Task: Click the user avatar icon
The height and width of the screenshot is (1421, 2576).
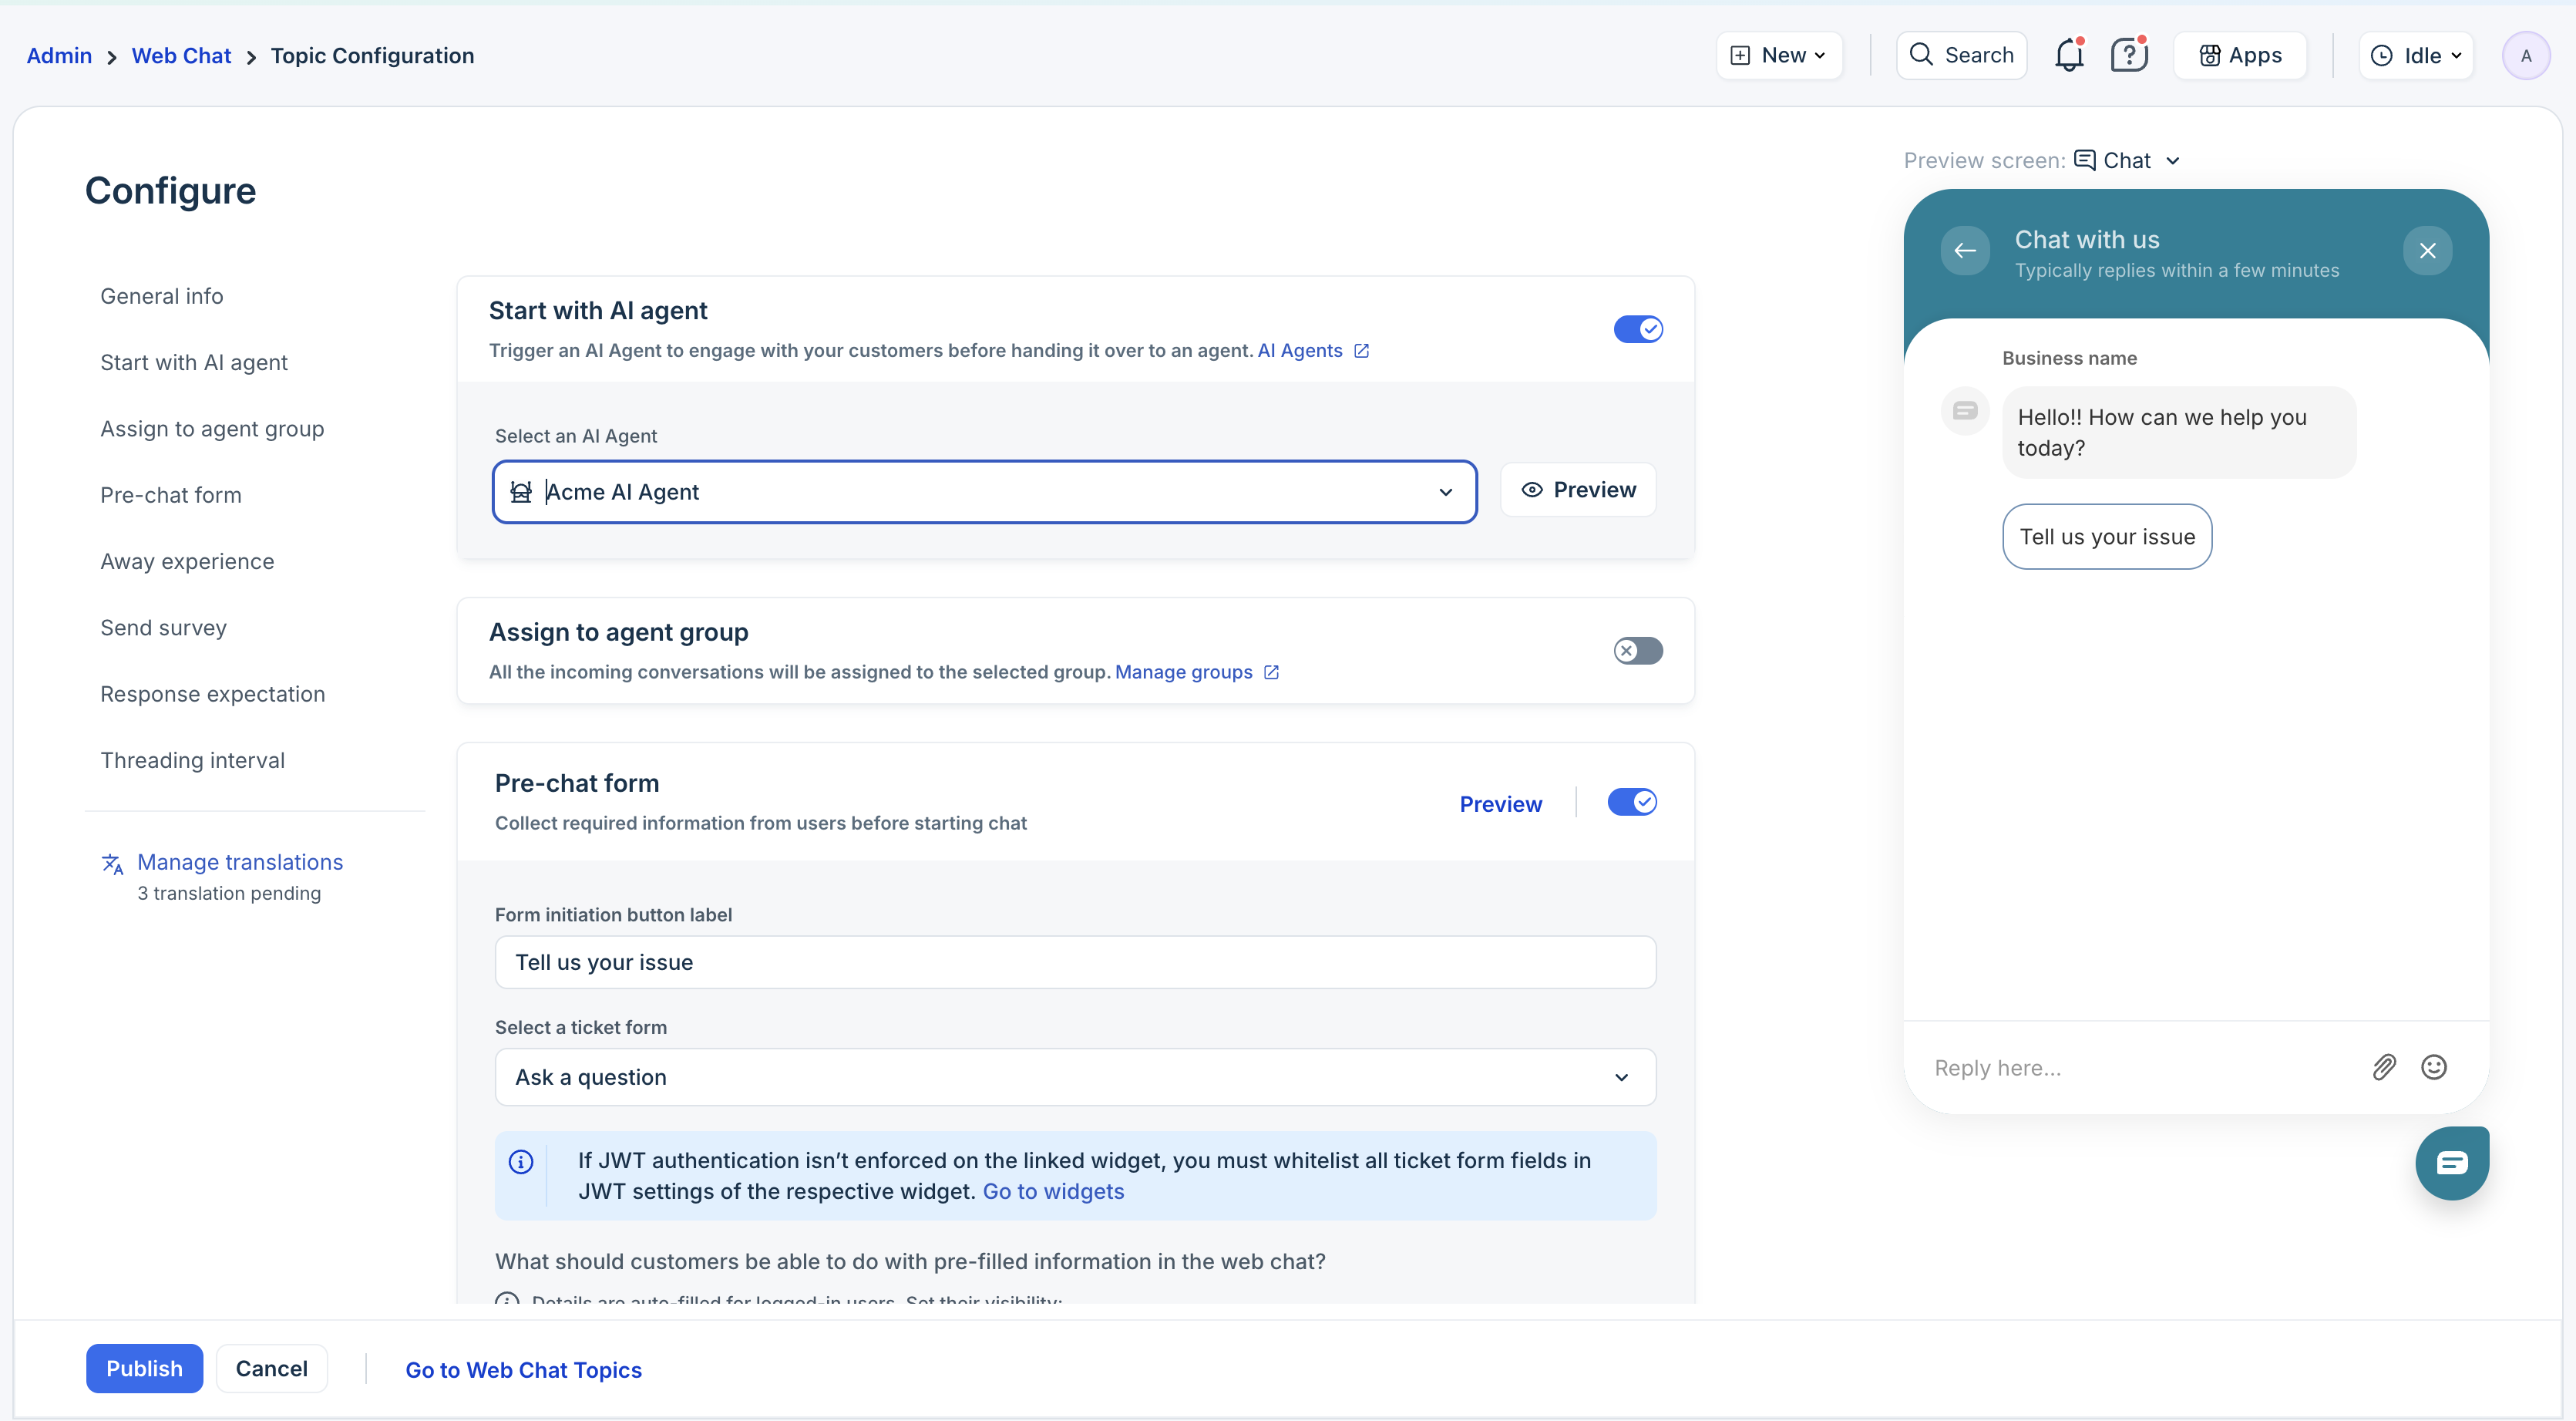Action: click(x=2525, y=56)
